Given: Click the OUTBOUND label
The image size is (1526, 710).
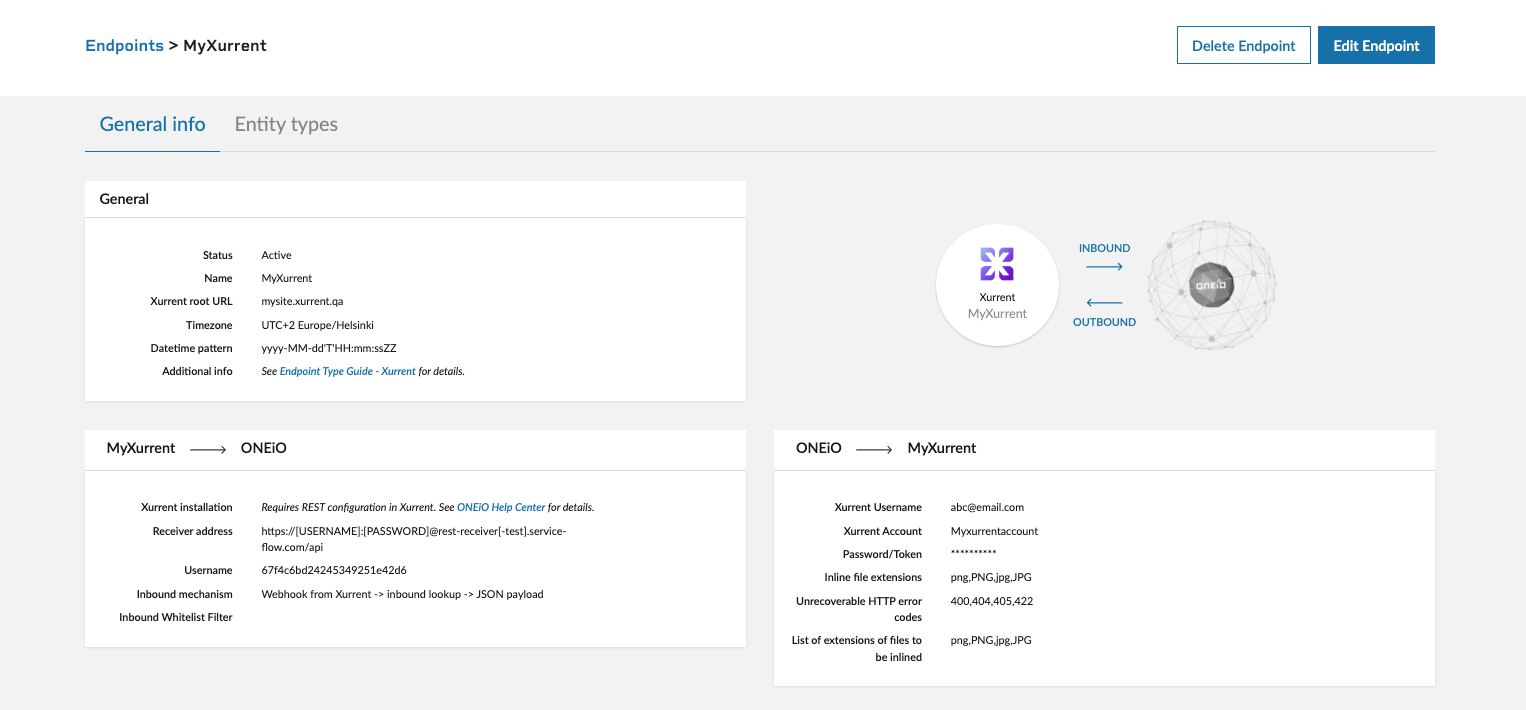Looking at the screenshot, I should coord(1104,322).
